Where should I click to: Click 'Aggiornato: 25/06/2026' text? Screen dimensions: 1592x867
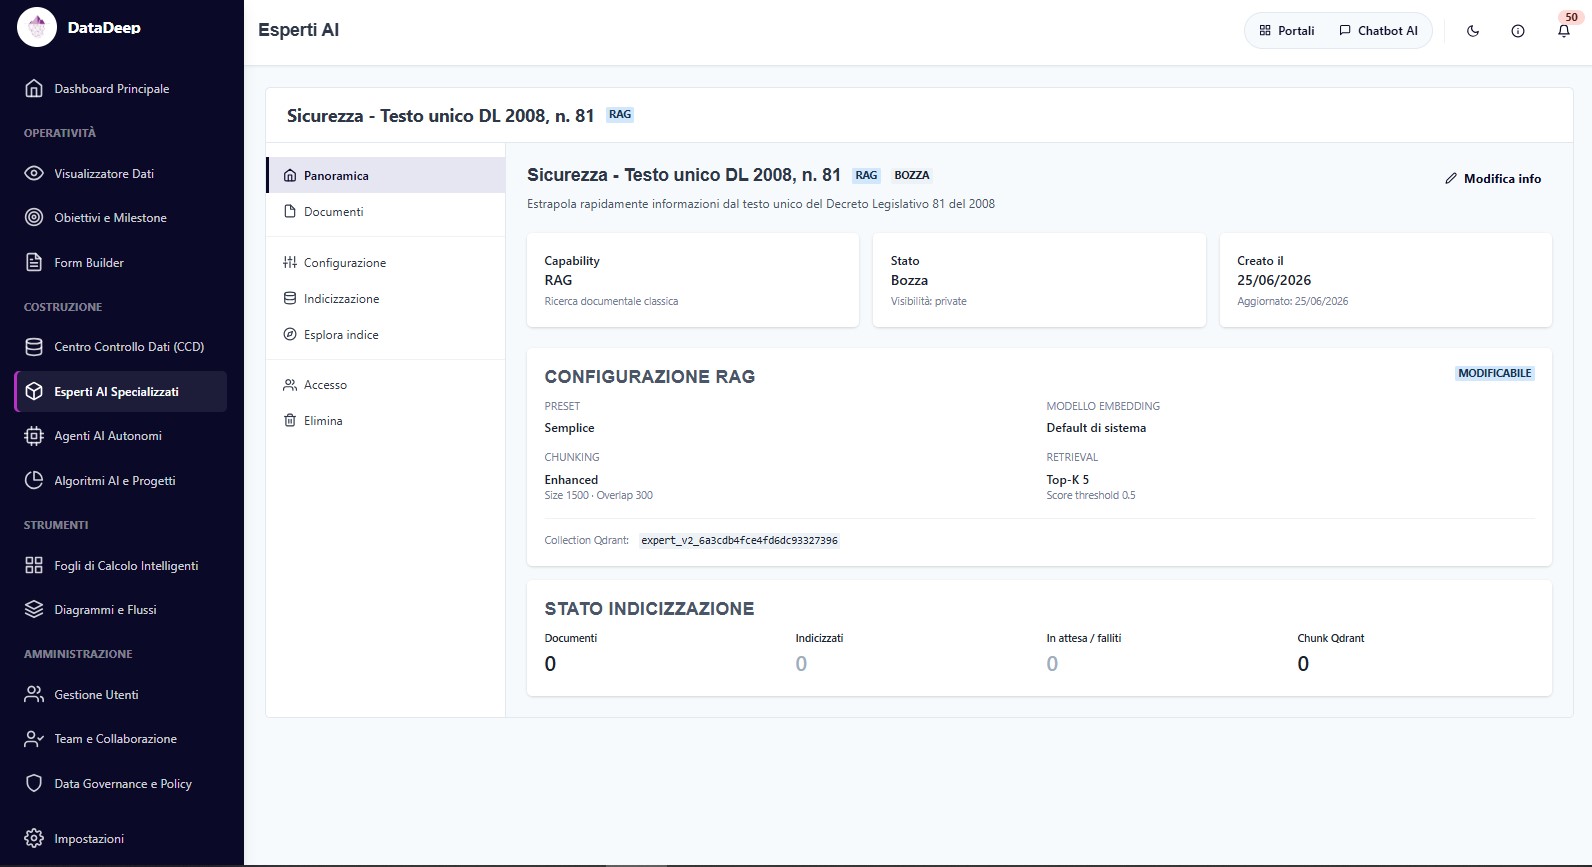pos(1292,301)
